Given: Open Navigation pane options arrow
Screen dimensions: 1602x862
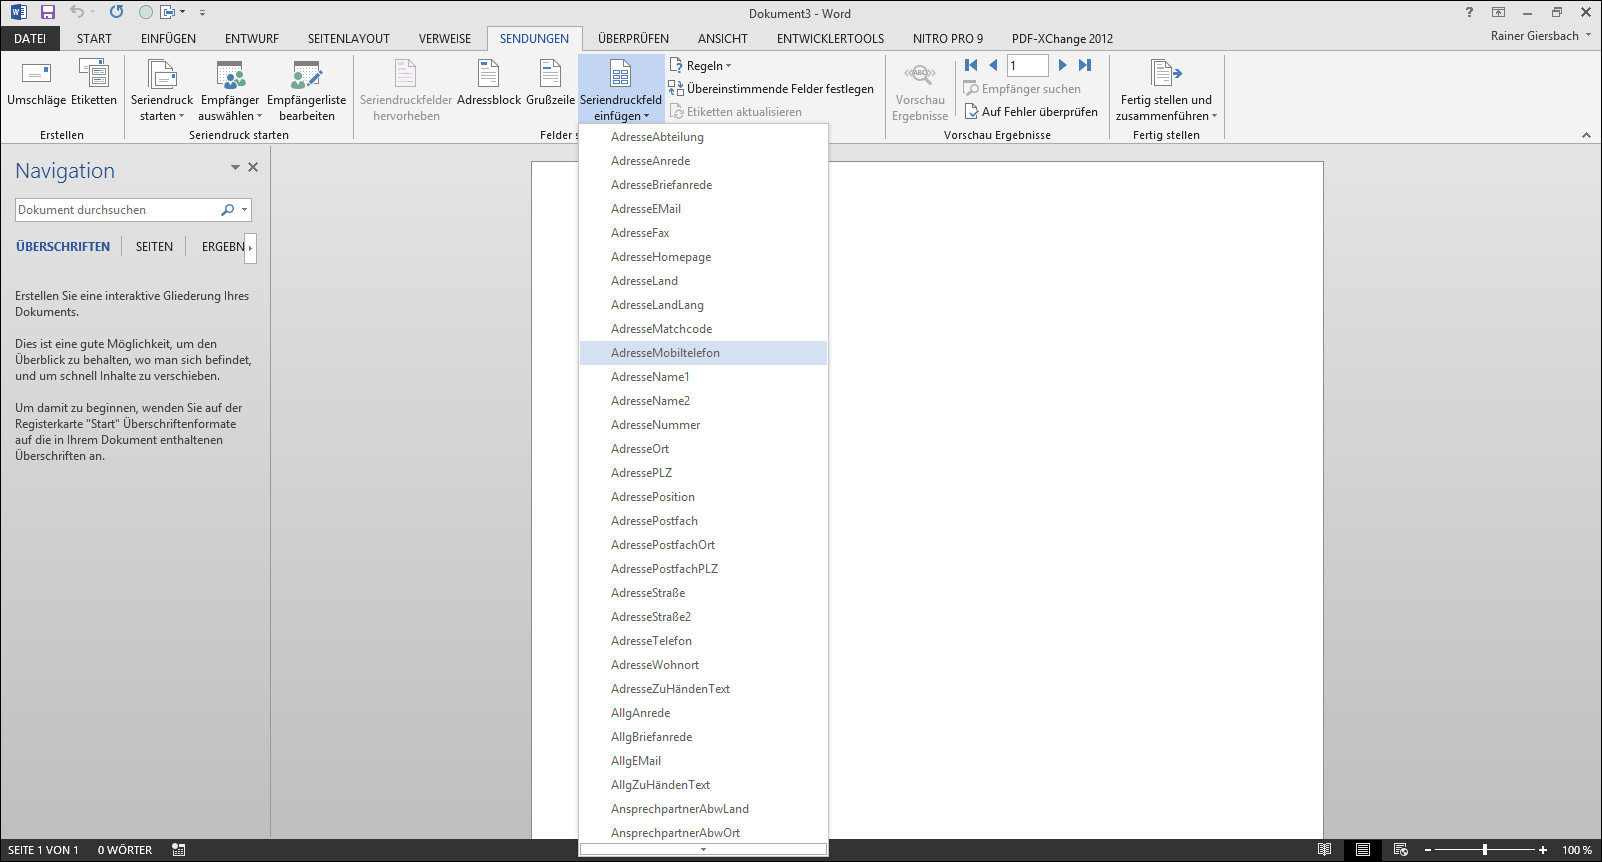Looking at the screenshot, I should [235, 167].
